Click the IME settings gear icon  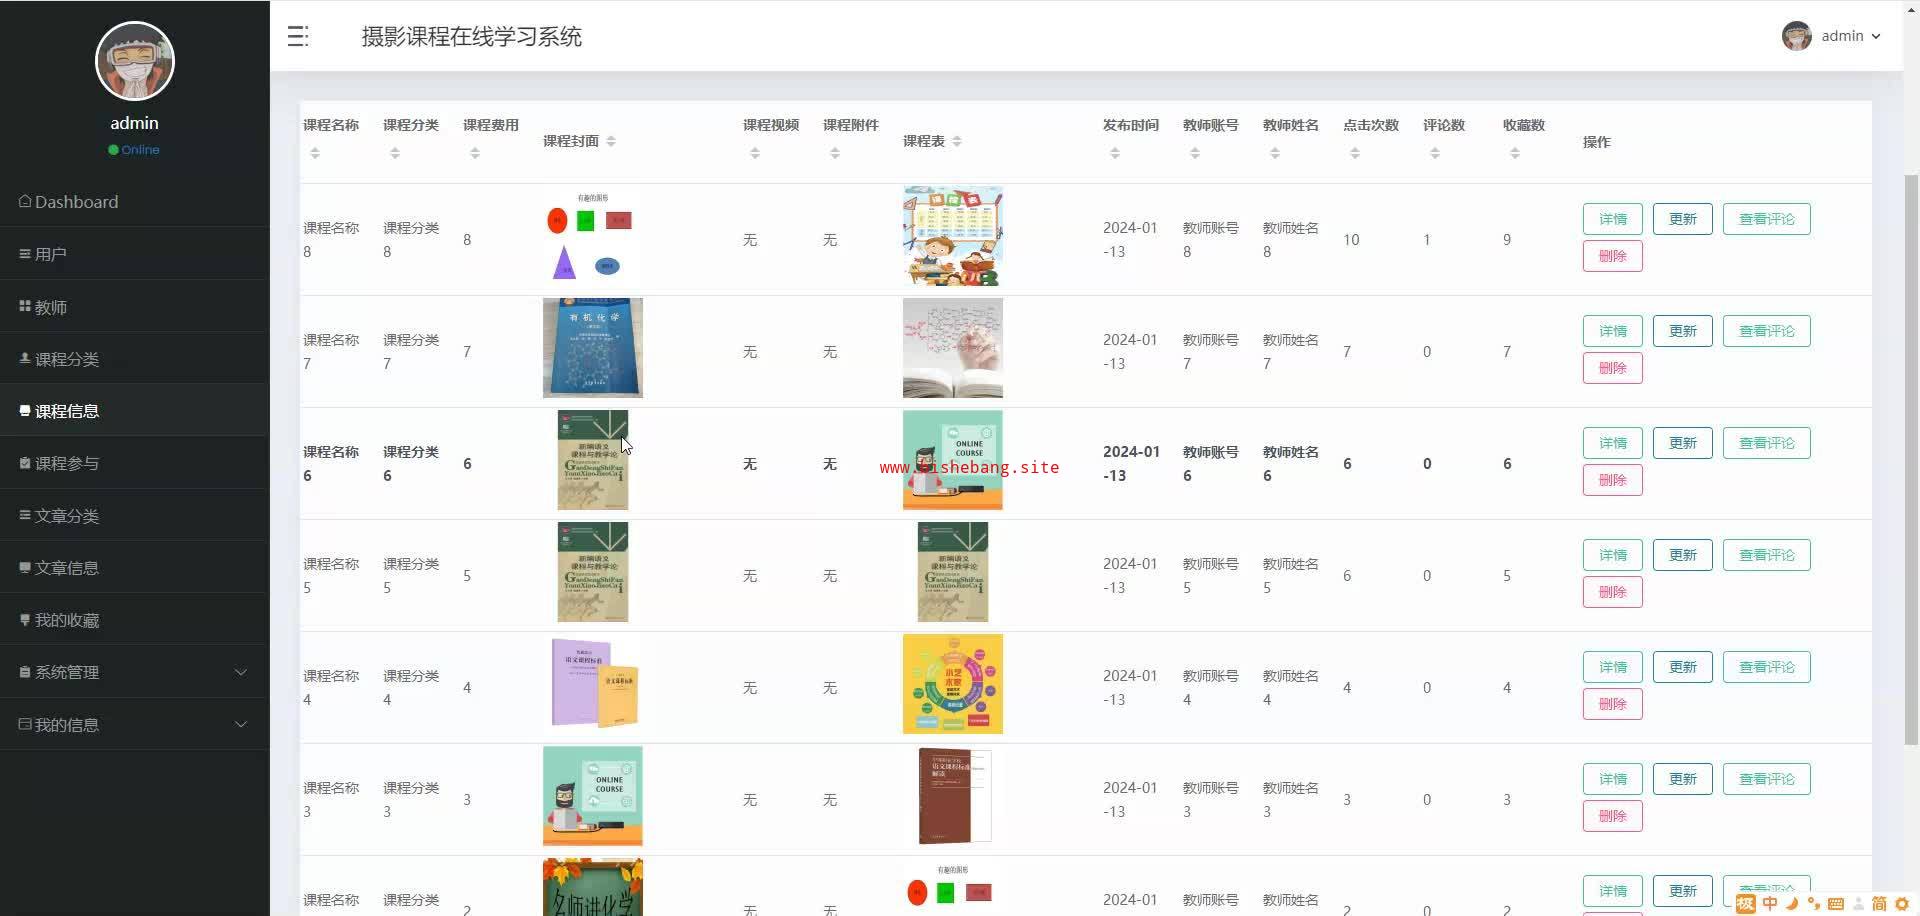[x=1902, y=904]
